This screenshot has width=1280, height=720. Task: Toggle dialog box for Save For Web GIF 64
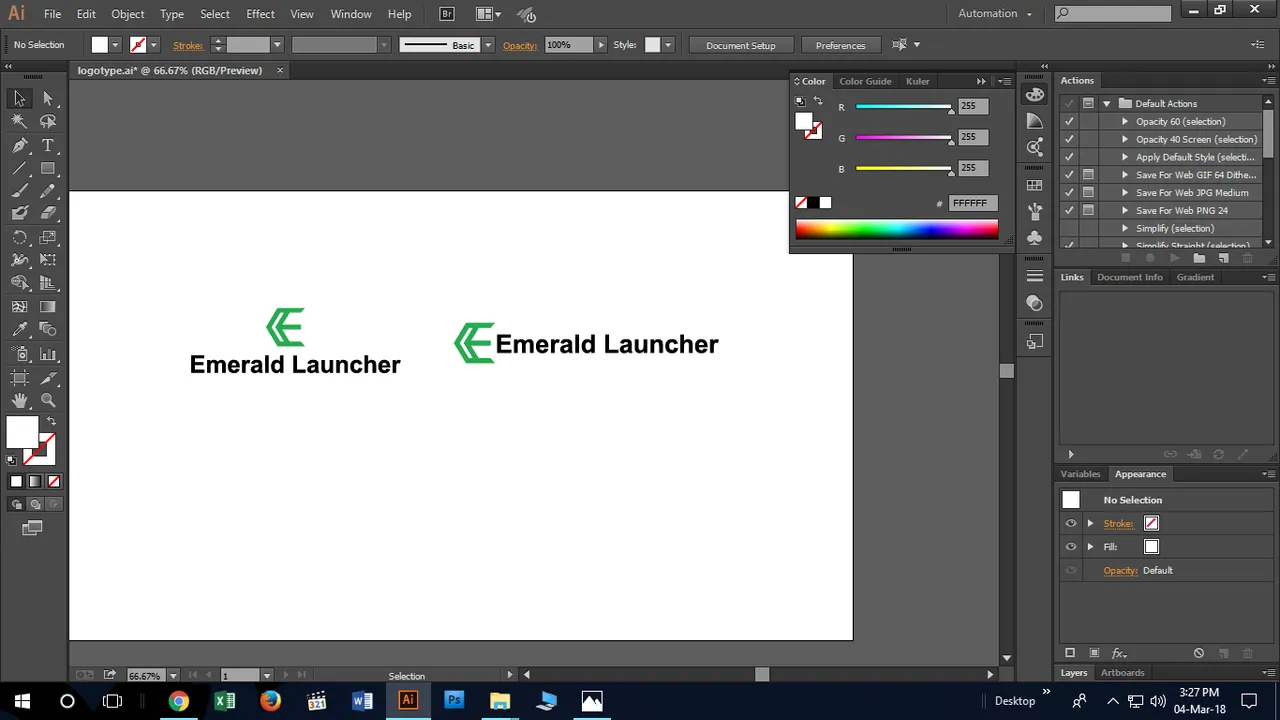pos(1088,174)
